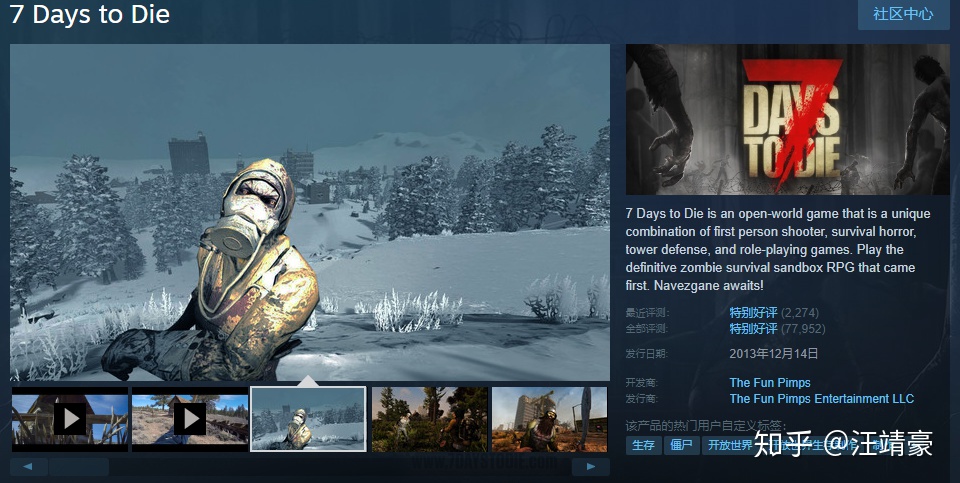Select the 开放世界 tag
The height and width of the screenshot is (483, 960).
tap(730, 445)
